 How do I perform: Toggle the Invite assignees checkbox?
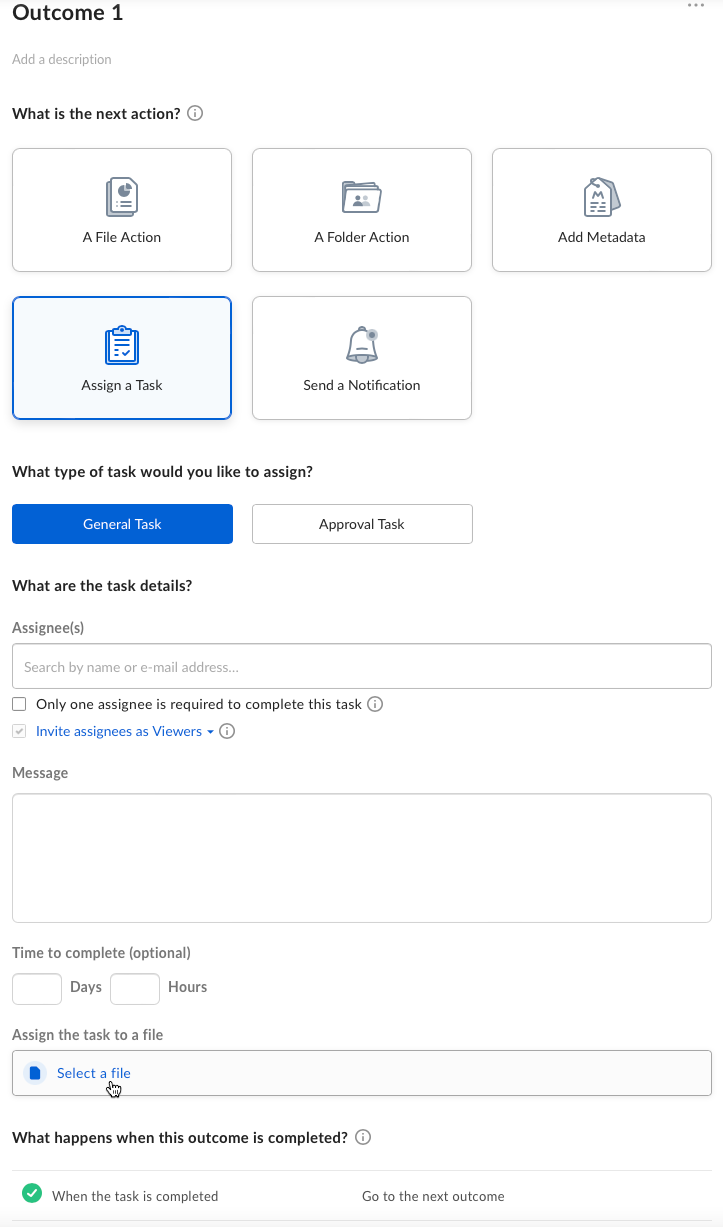click(19, 731)
